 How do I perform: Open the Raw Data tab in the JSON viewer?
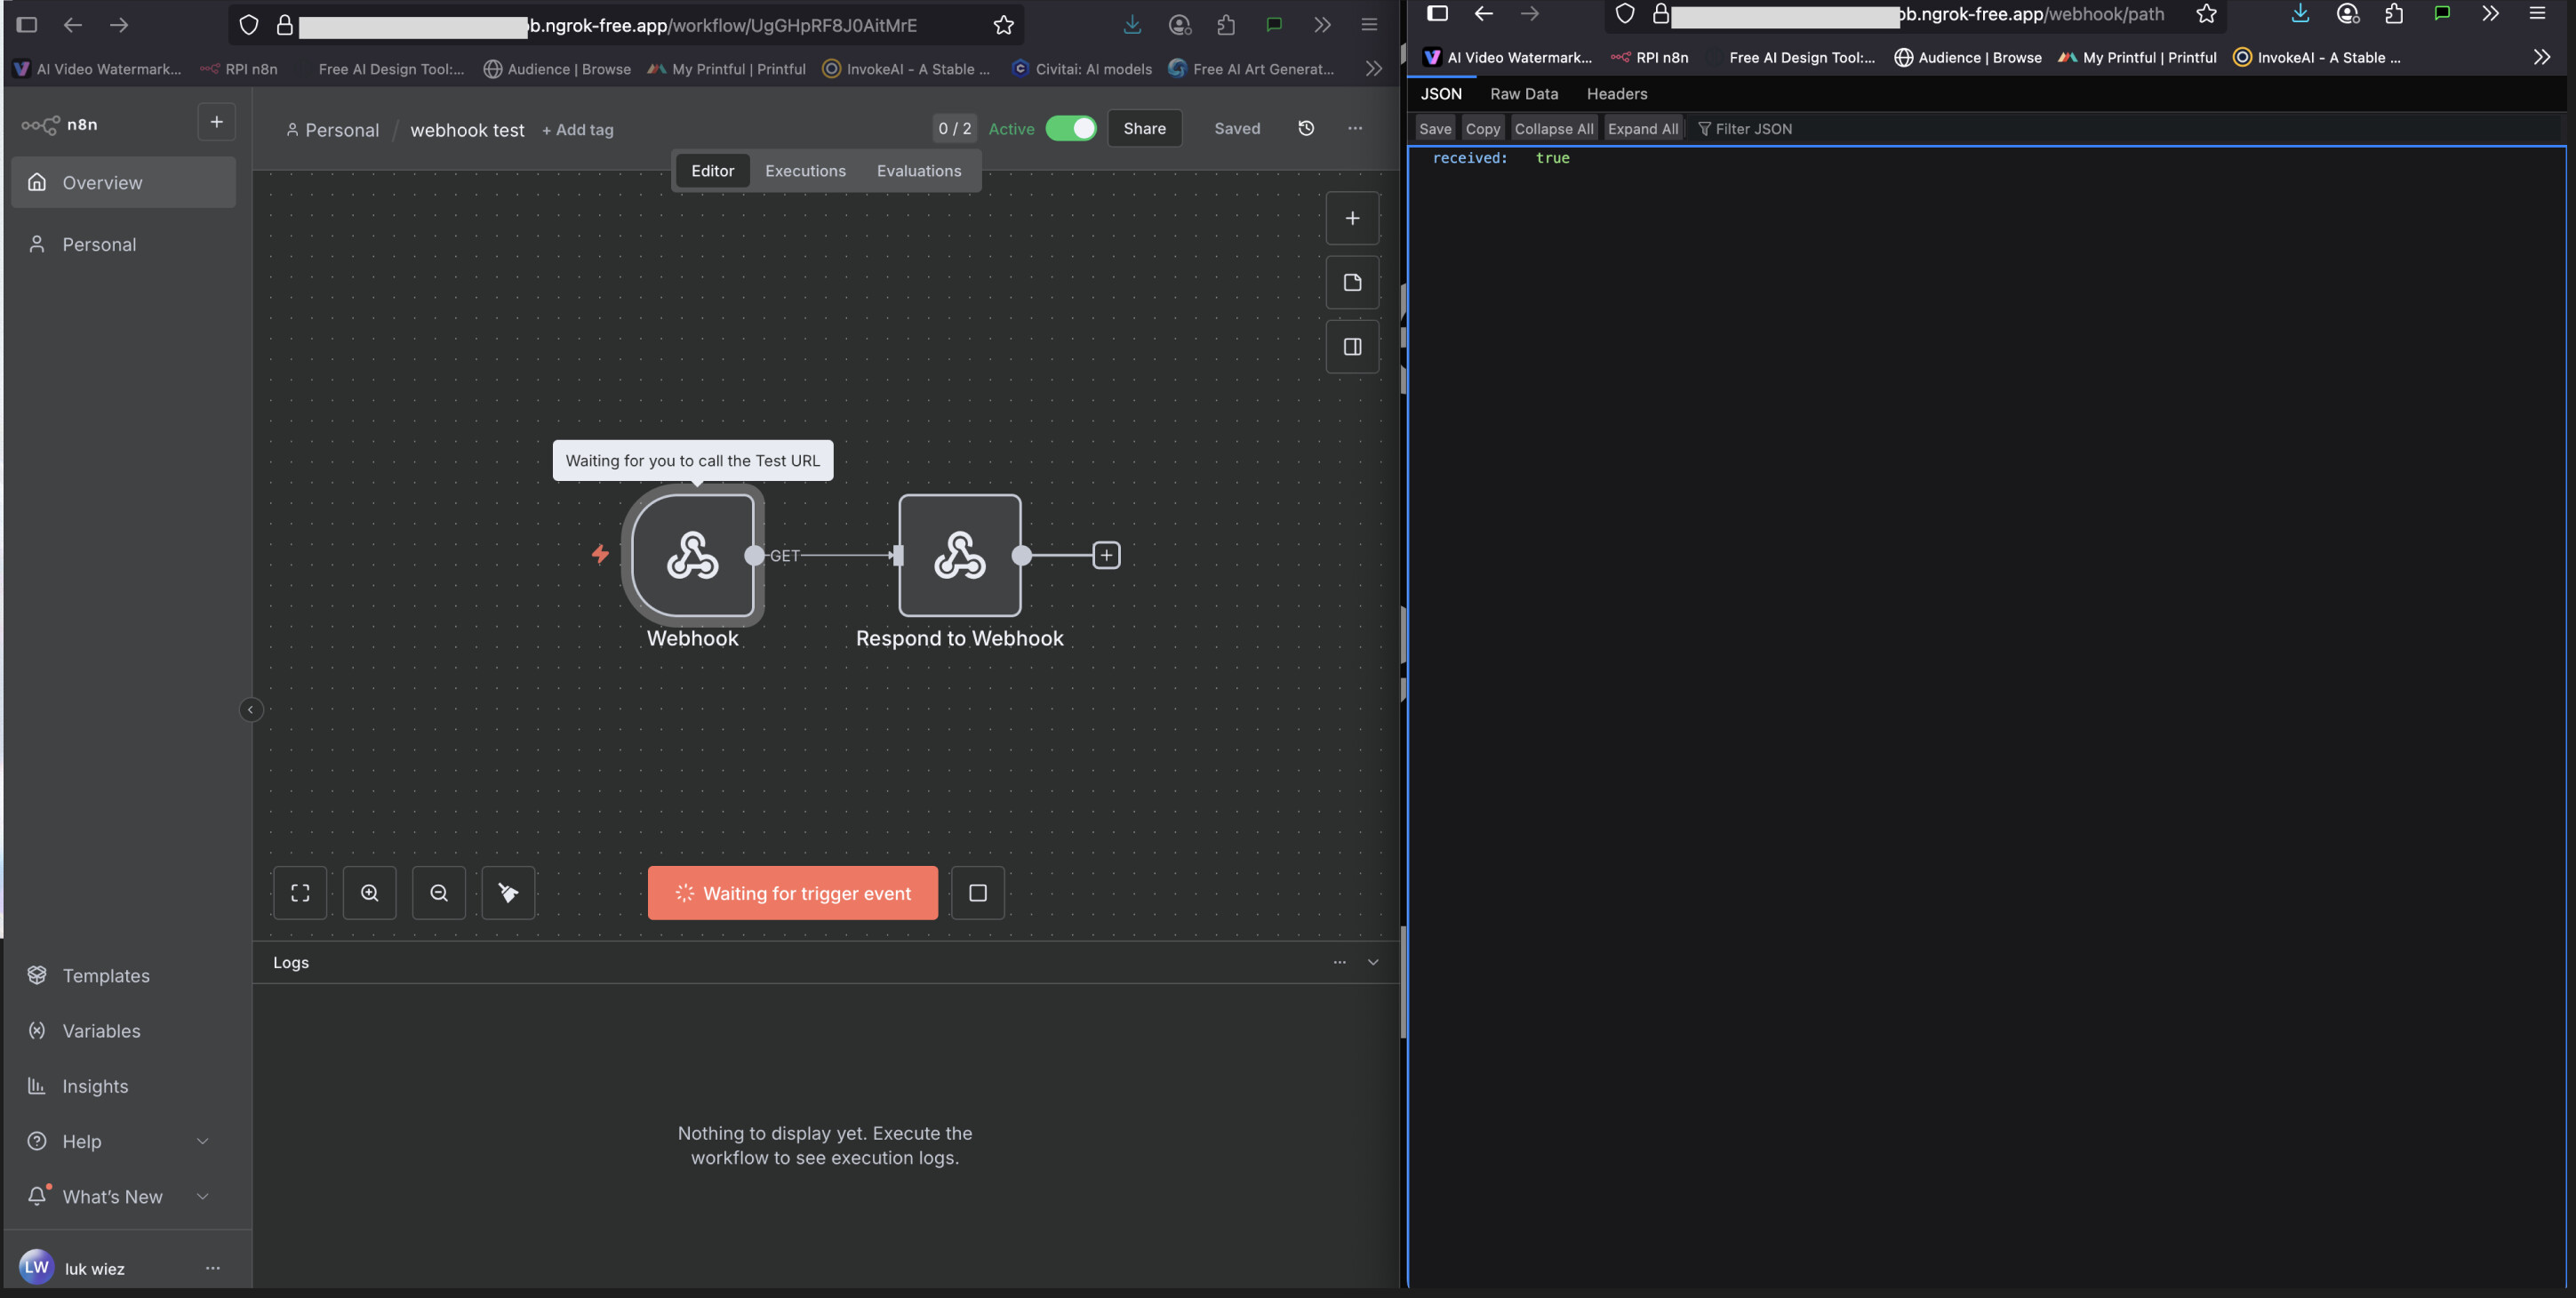click(1523, 94)
